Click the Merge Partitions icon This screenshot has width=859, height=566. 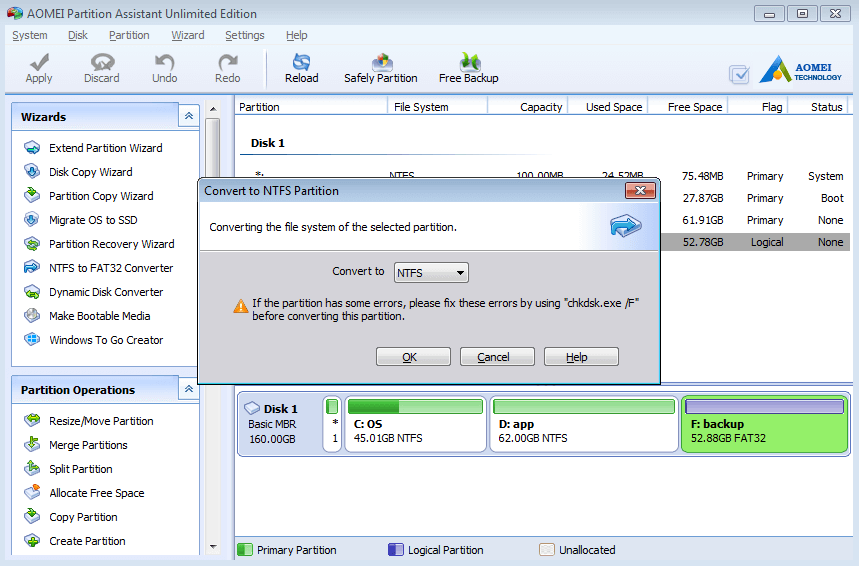[x=32, y=444]
